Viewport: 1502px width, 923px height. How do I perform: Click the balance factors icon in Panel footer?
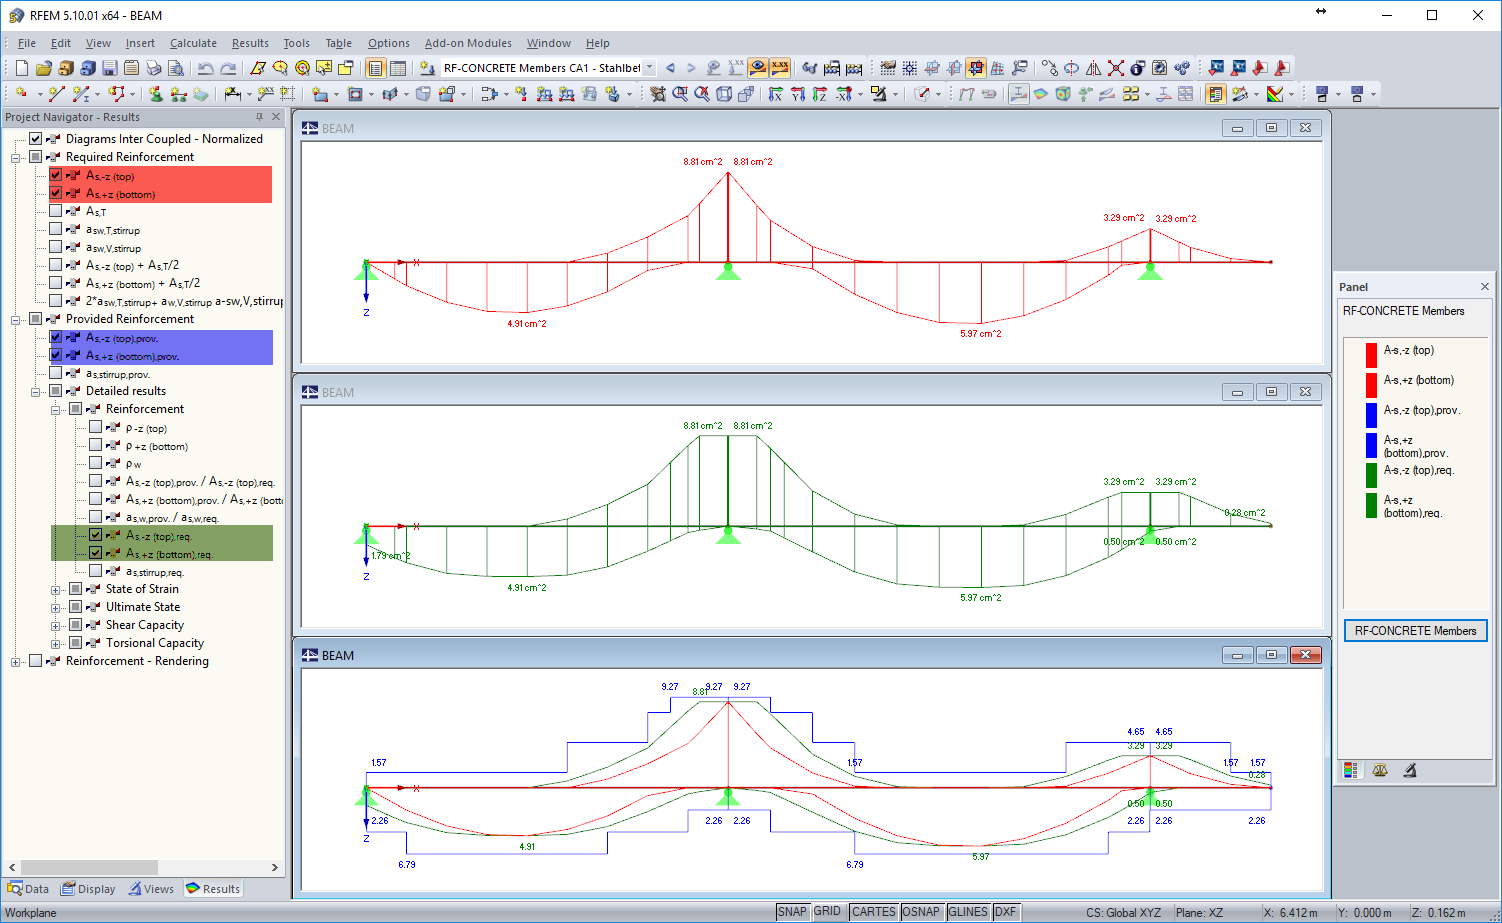pos(1380,770)
